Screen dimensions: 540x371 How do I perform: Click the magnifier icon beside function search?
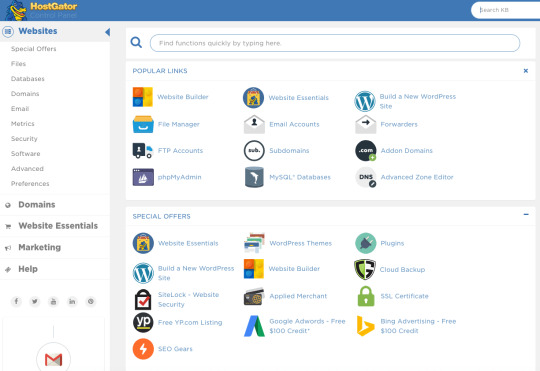coord(136,42)
